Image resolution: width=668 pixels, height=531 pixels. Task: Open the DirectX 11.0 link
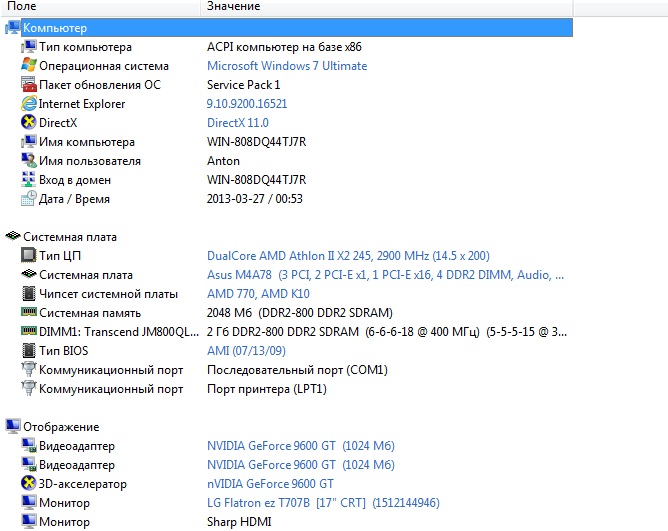(x=239, y=123)
